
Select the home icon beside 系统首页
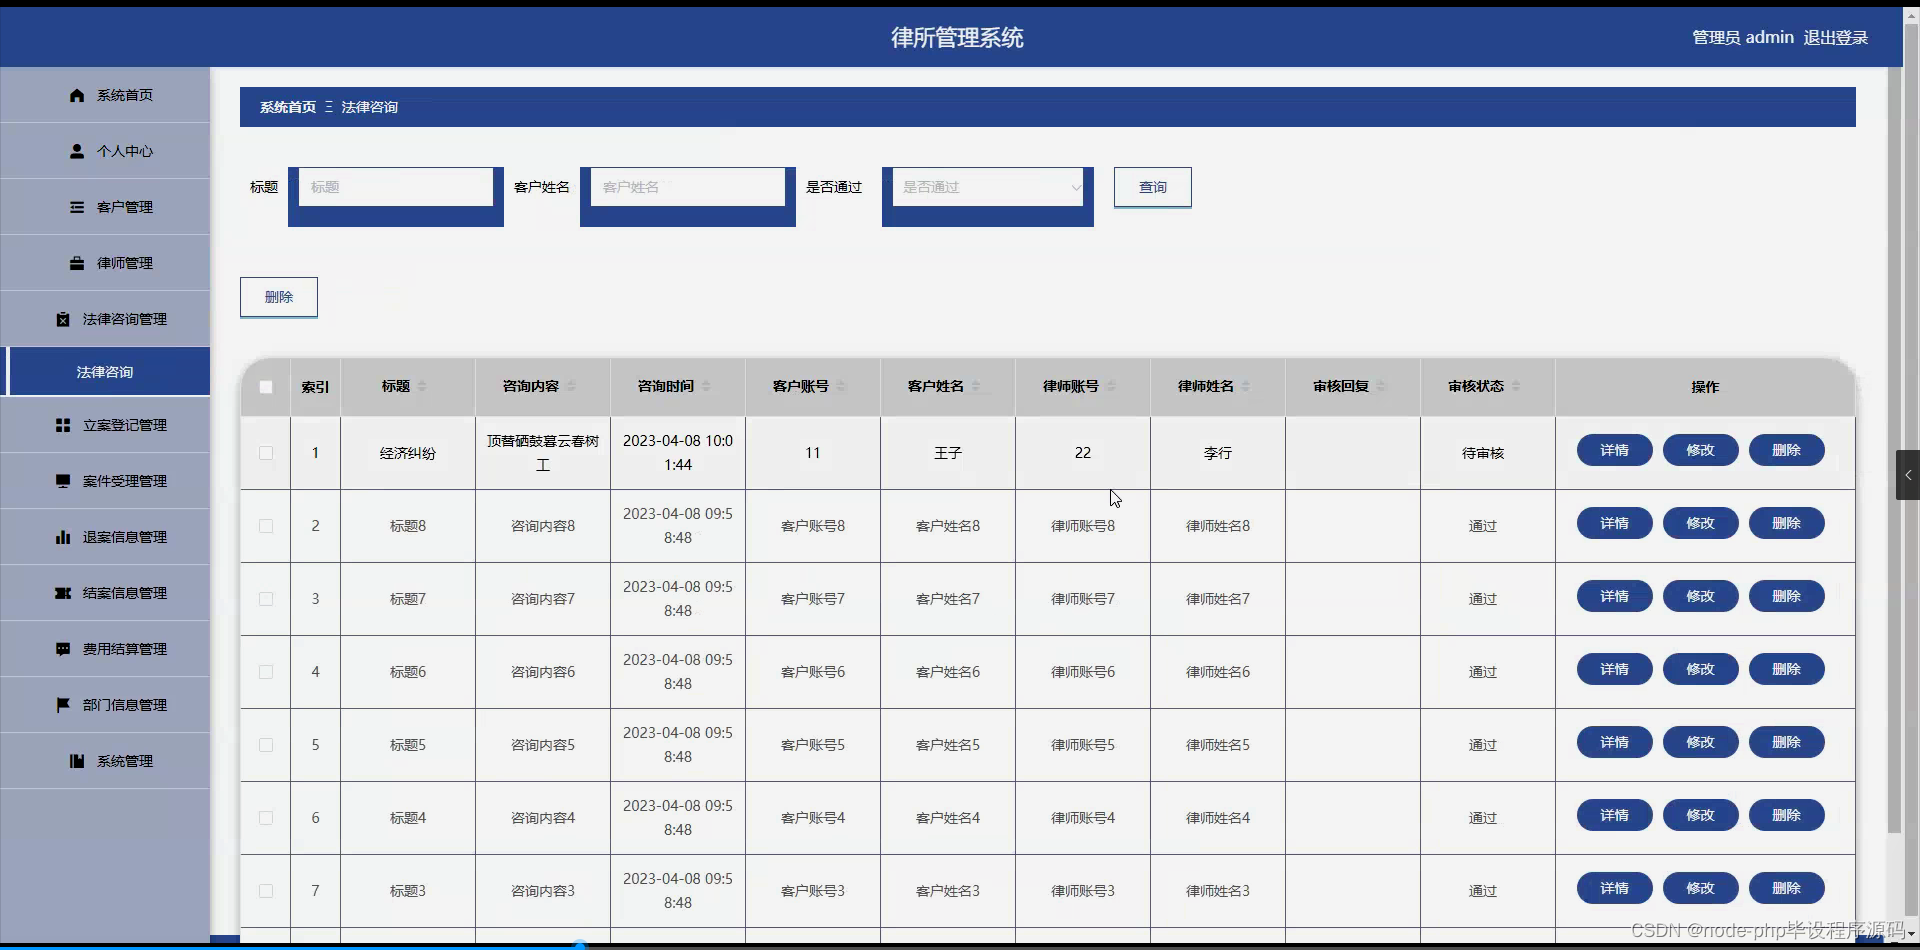click(x=77, y=95)
